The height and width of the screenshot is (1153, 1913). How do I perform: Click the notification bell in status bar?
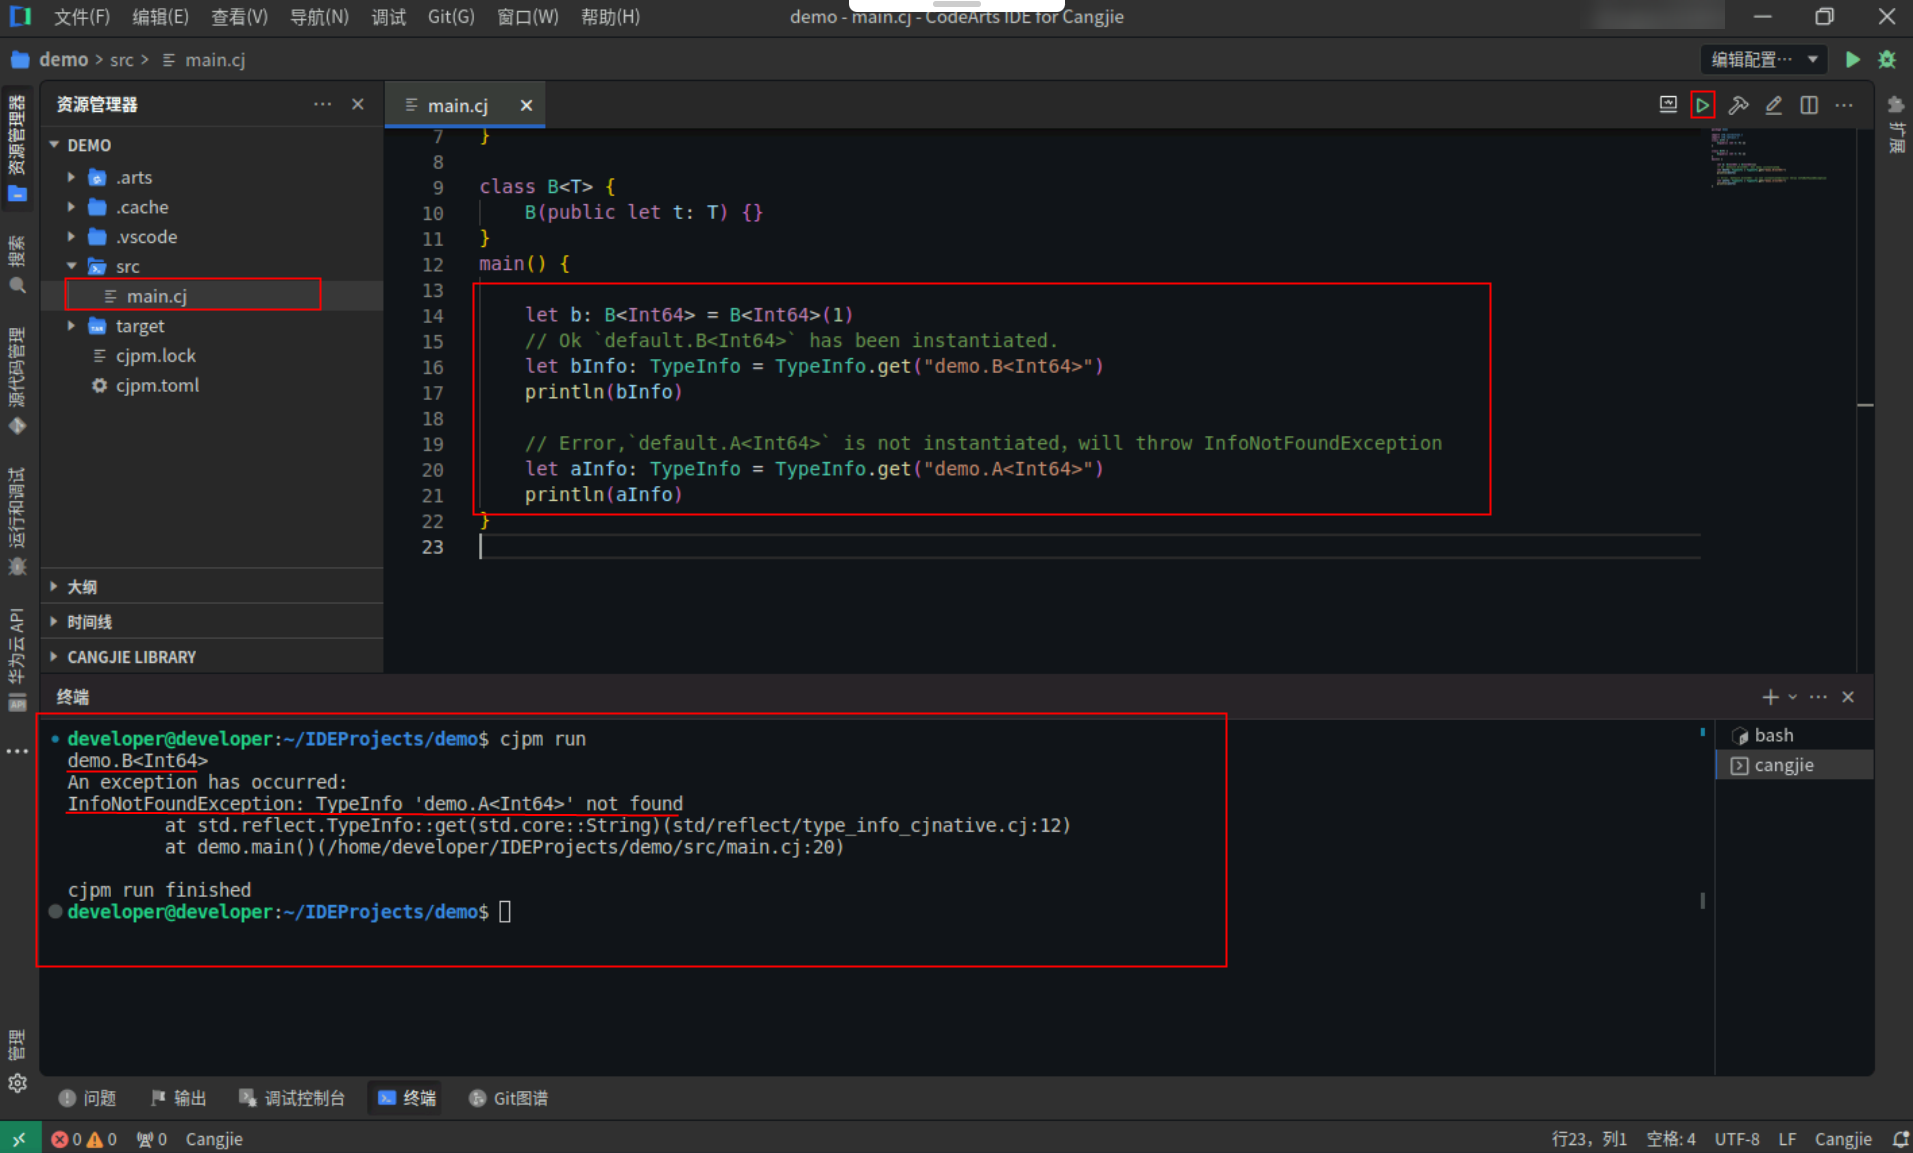pyautogui.click(x=1901, y=1139)
